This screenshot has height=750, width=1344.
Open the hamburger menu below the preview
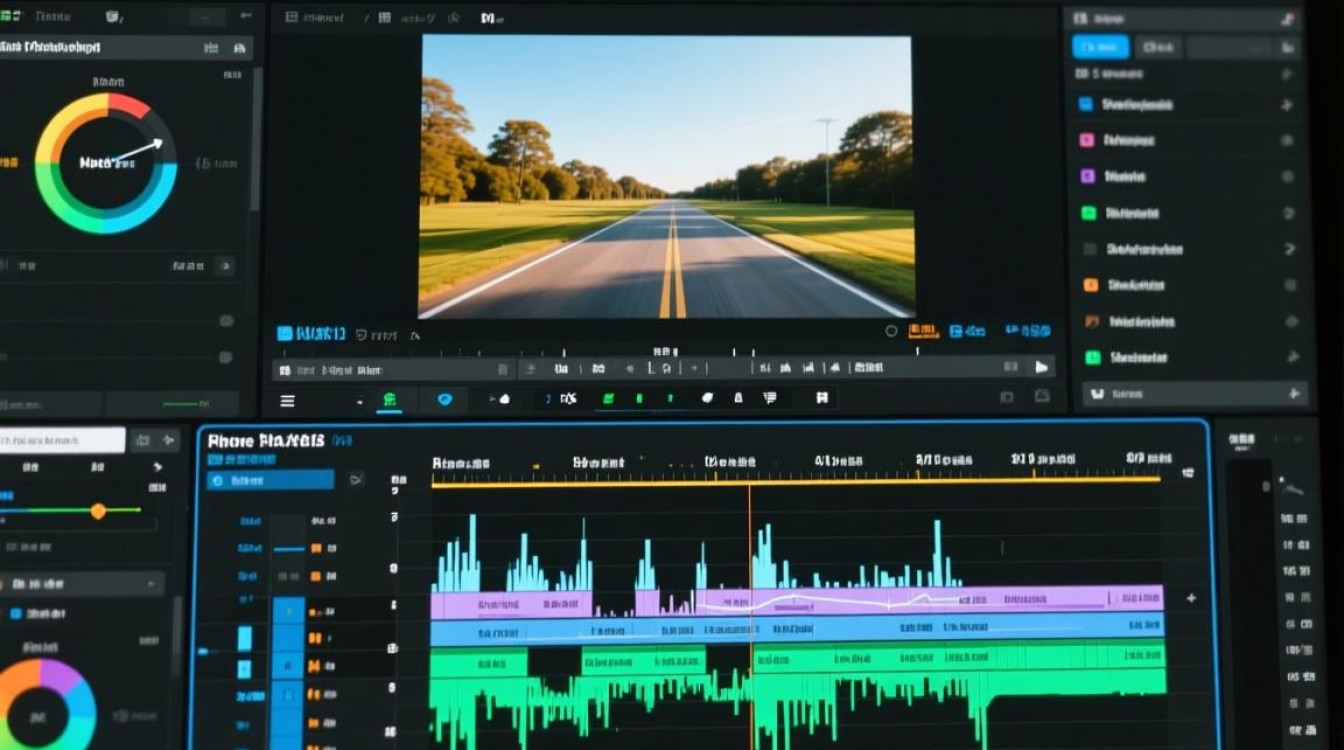(287, 401)
